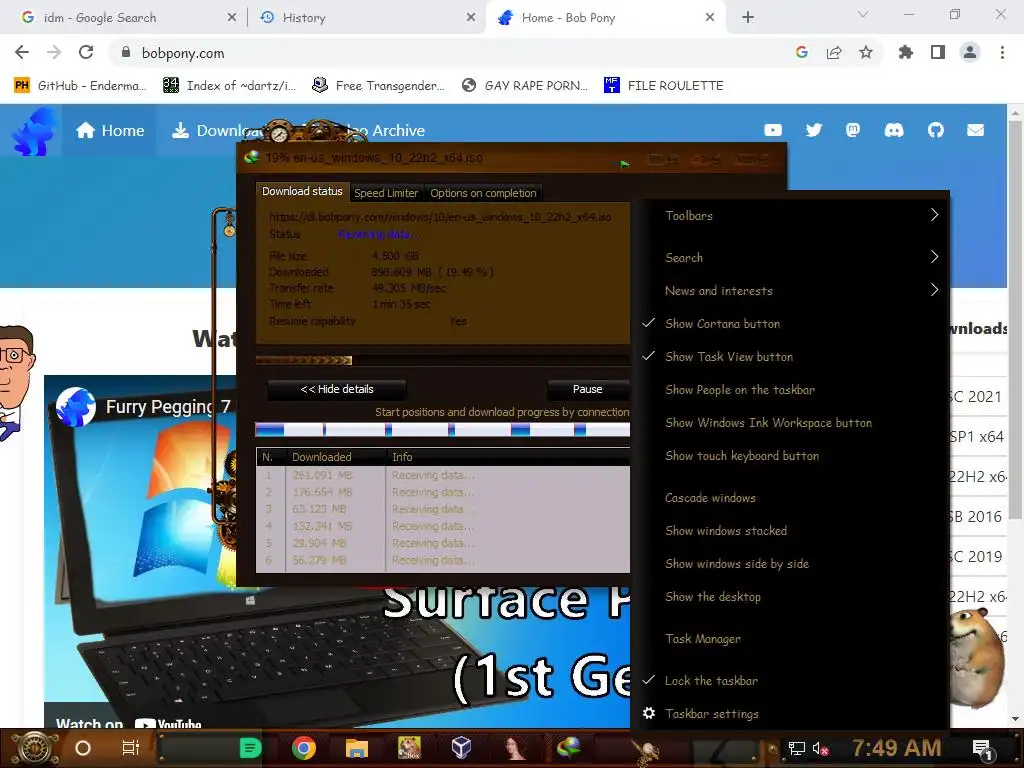Open Bob Pony's GitHub icon in the header
This screenshot has width=1024, height=768.
(936, 130)
